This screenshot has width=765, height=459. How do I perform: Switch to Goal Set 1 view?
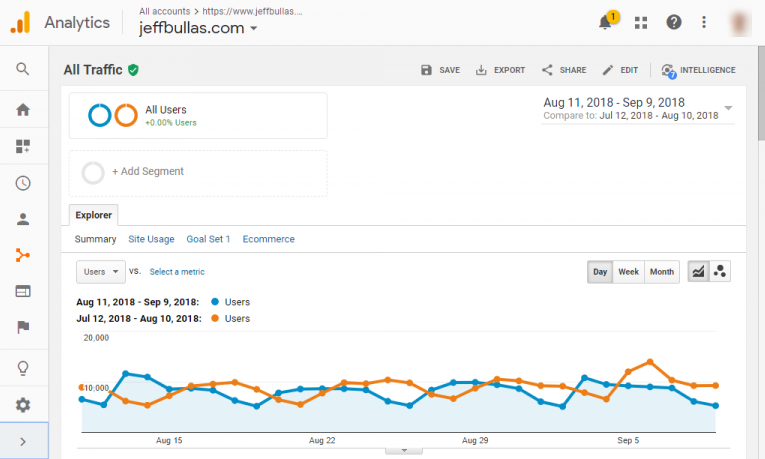coord(208,239)
